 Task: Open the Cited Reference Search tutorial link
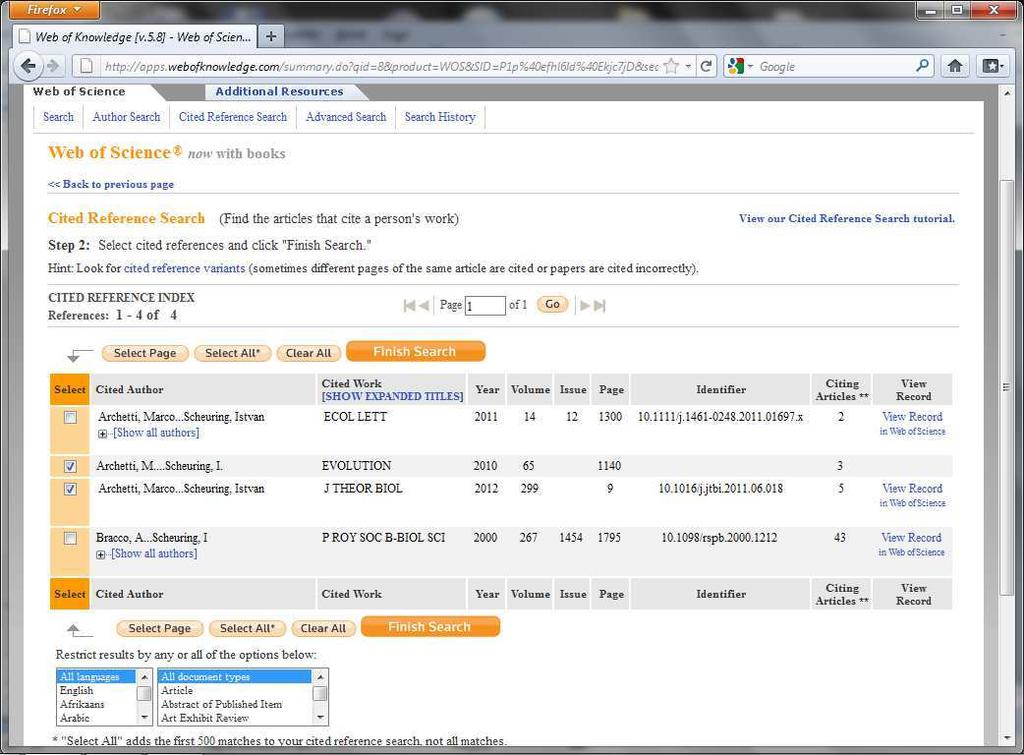(847, 219)
